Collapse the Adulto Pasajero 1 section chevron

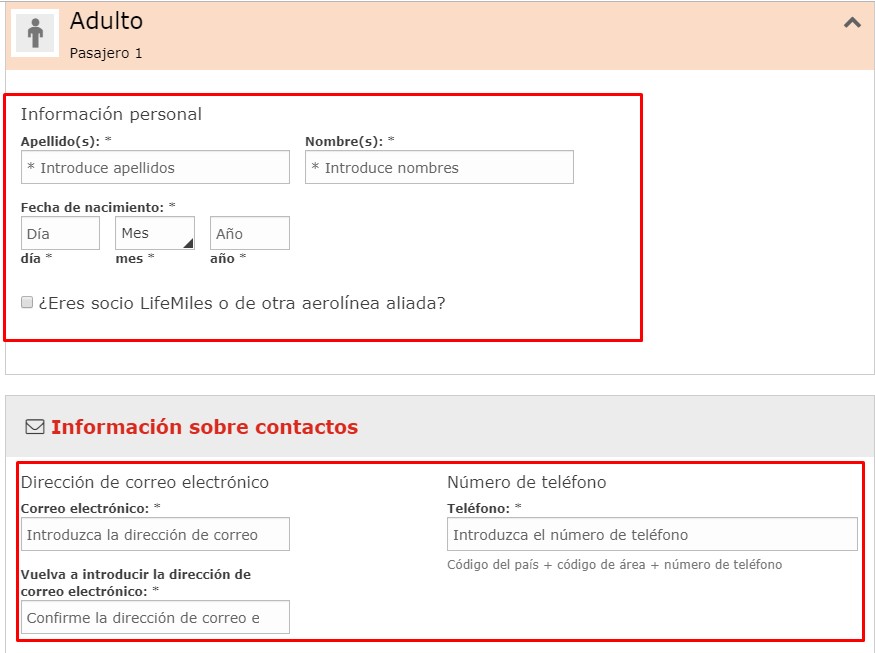pyautogui.click(x=852, y=22)
